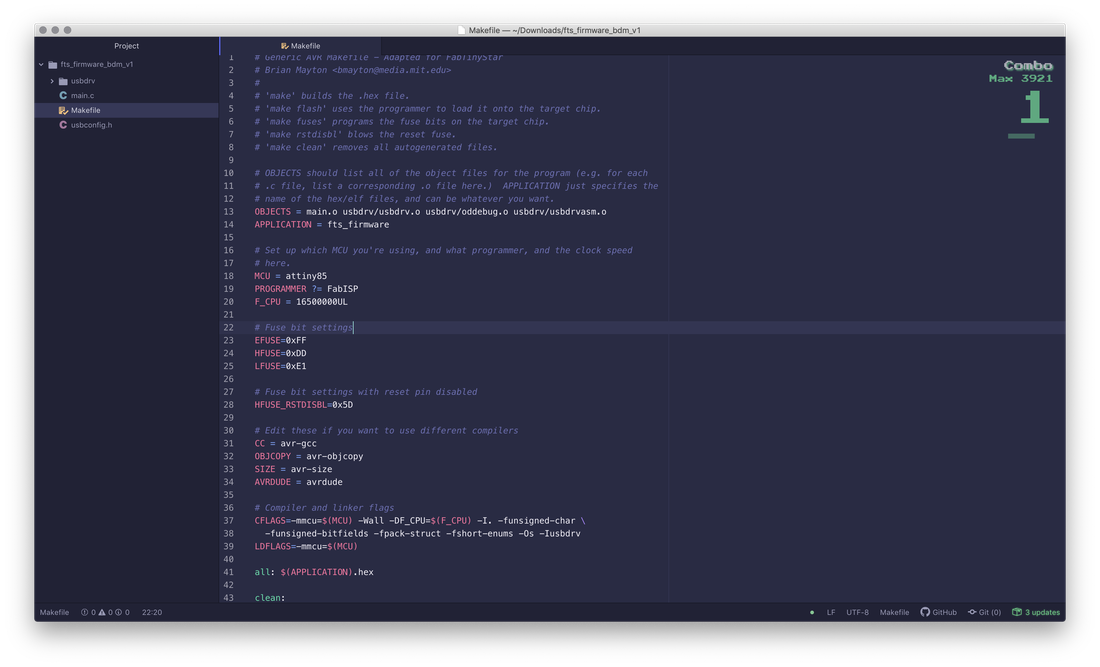Image resolution: width=1100 pixels, height=667 pixels.
Task: Click the combo progress bar
Action: pyautogui.click(x=1021, y=136)
